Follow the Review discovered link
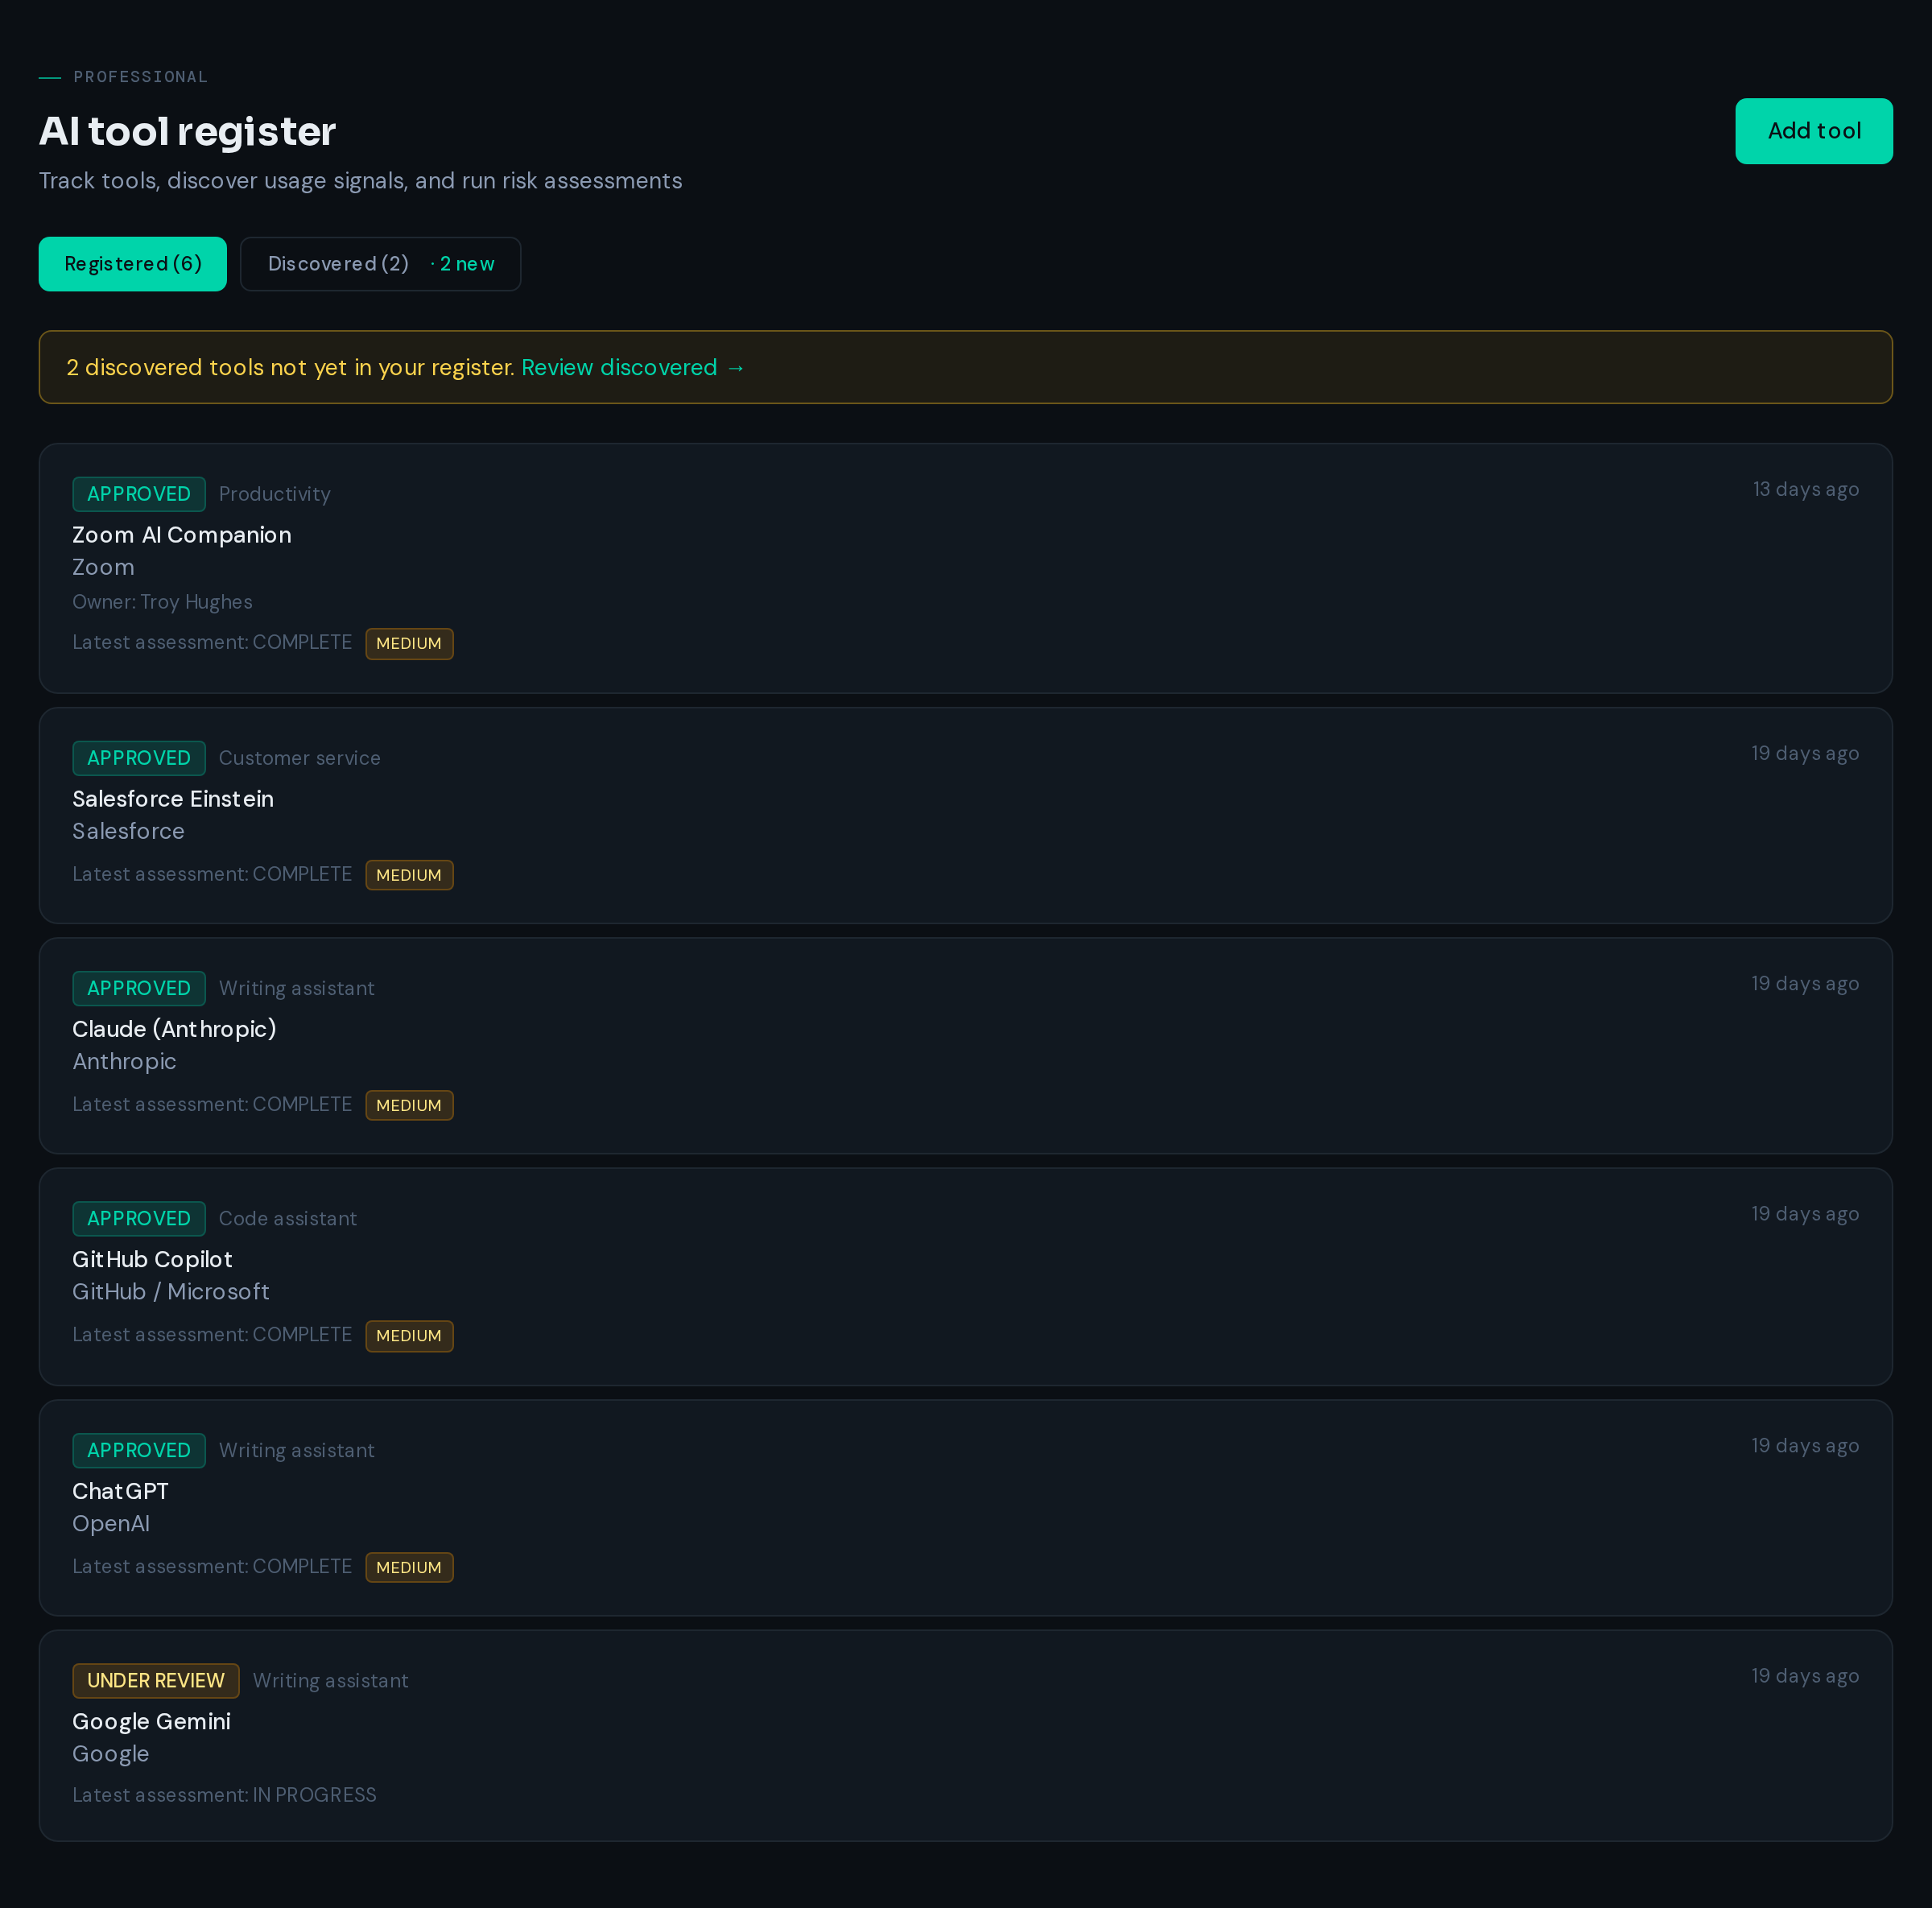Screen dimensions: 1932x1908 [633, 367]
